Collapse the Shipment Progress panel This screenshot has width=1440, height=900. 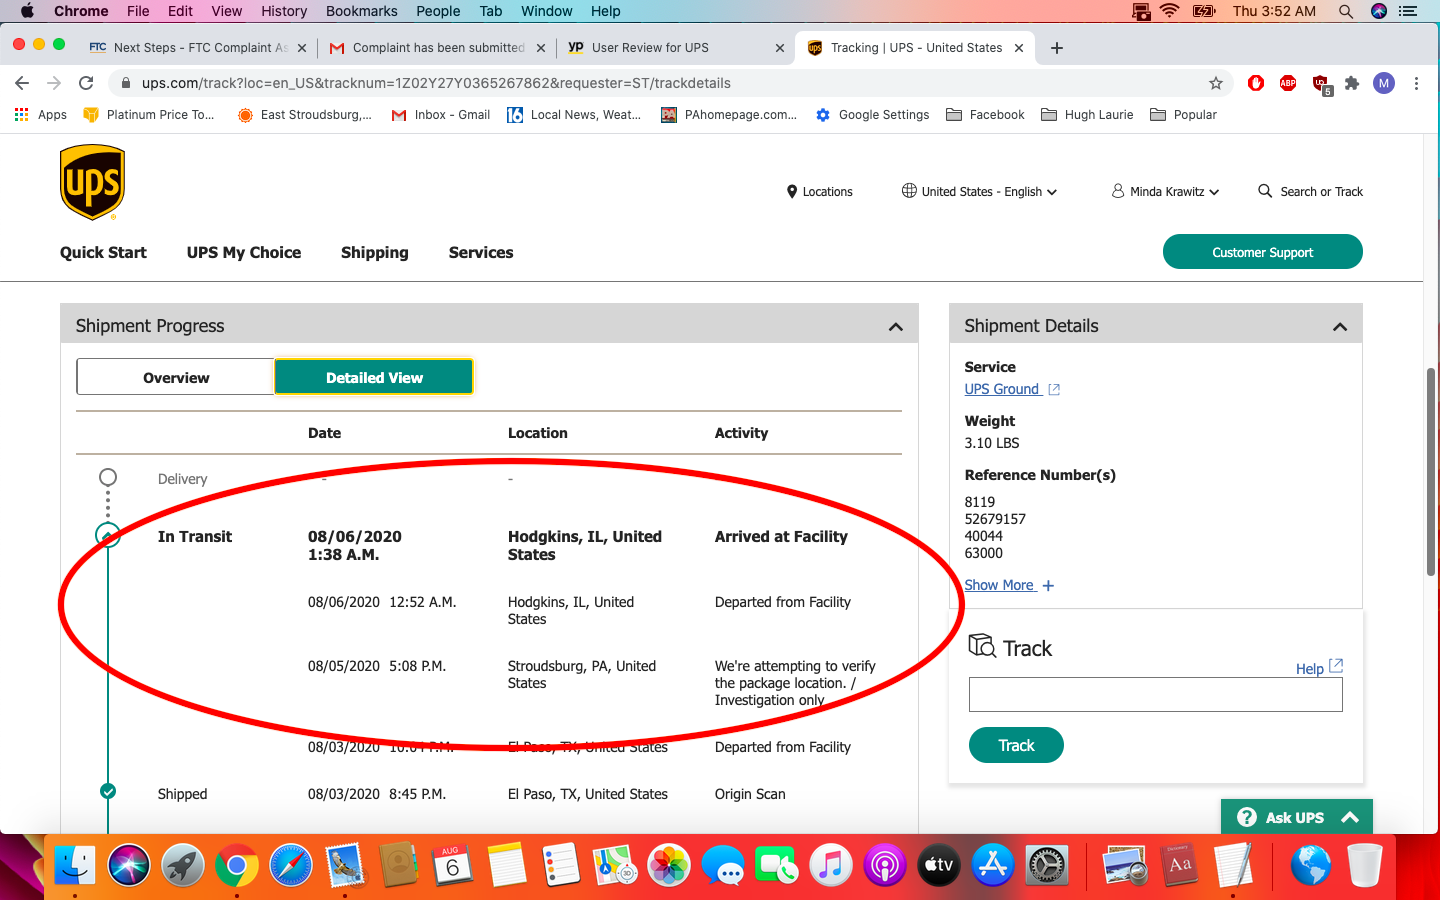(x=896, y=327)
